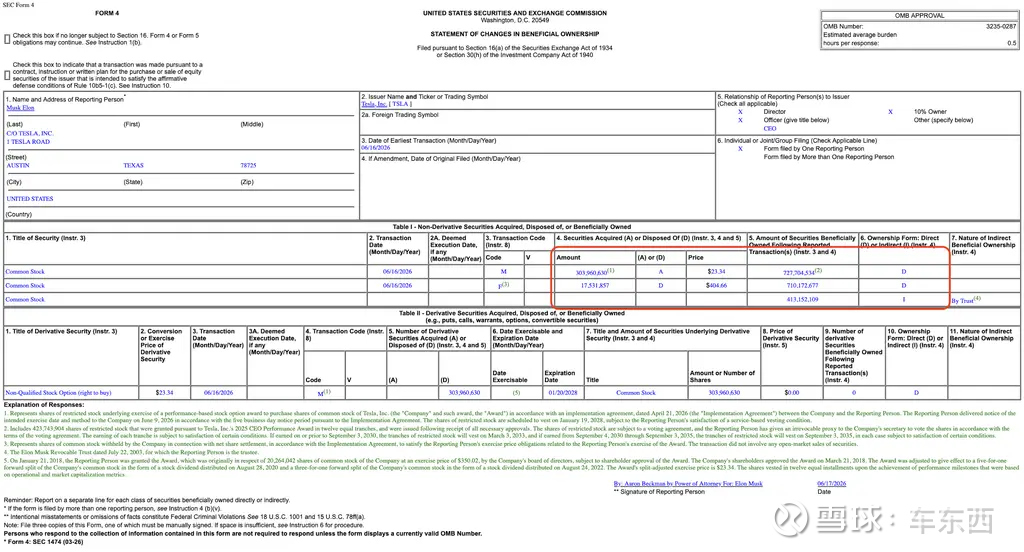The image size is (1024, 552).
Task: Click the $404.66 price value
Action: 716,285
